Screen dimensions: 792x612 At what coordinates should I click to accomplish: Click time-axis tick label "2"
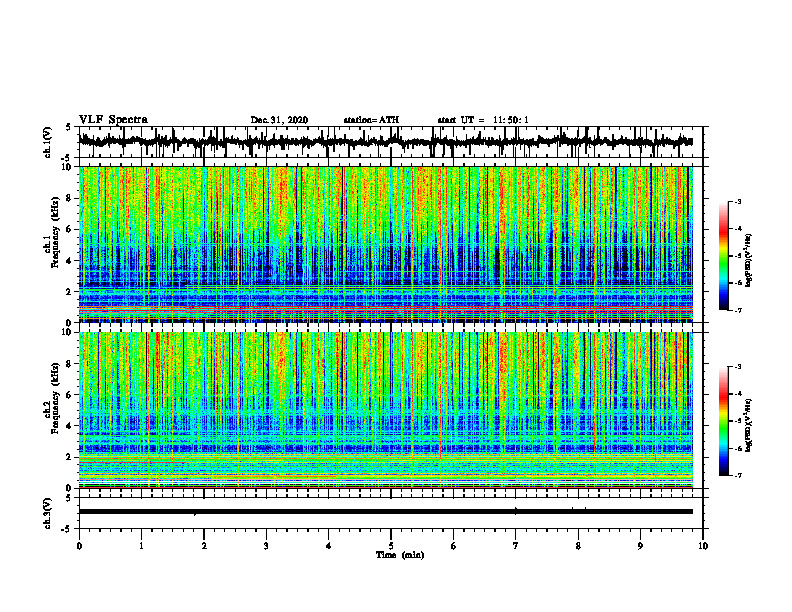[204, 546]
